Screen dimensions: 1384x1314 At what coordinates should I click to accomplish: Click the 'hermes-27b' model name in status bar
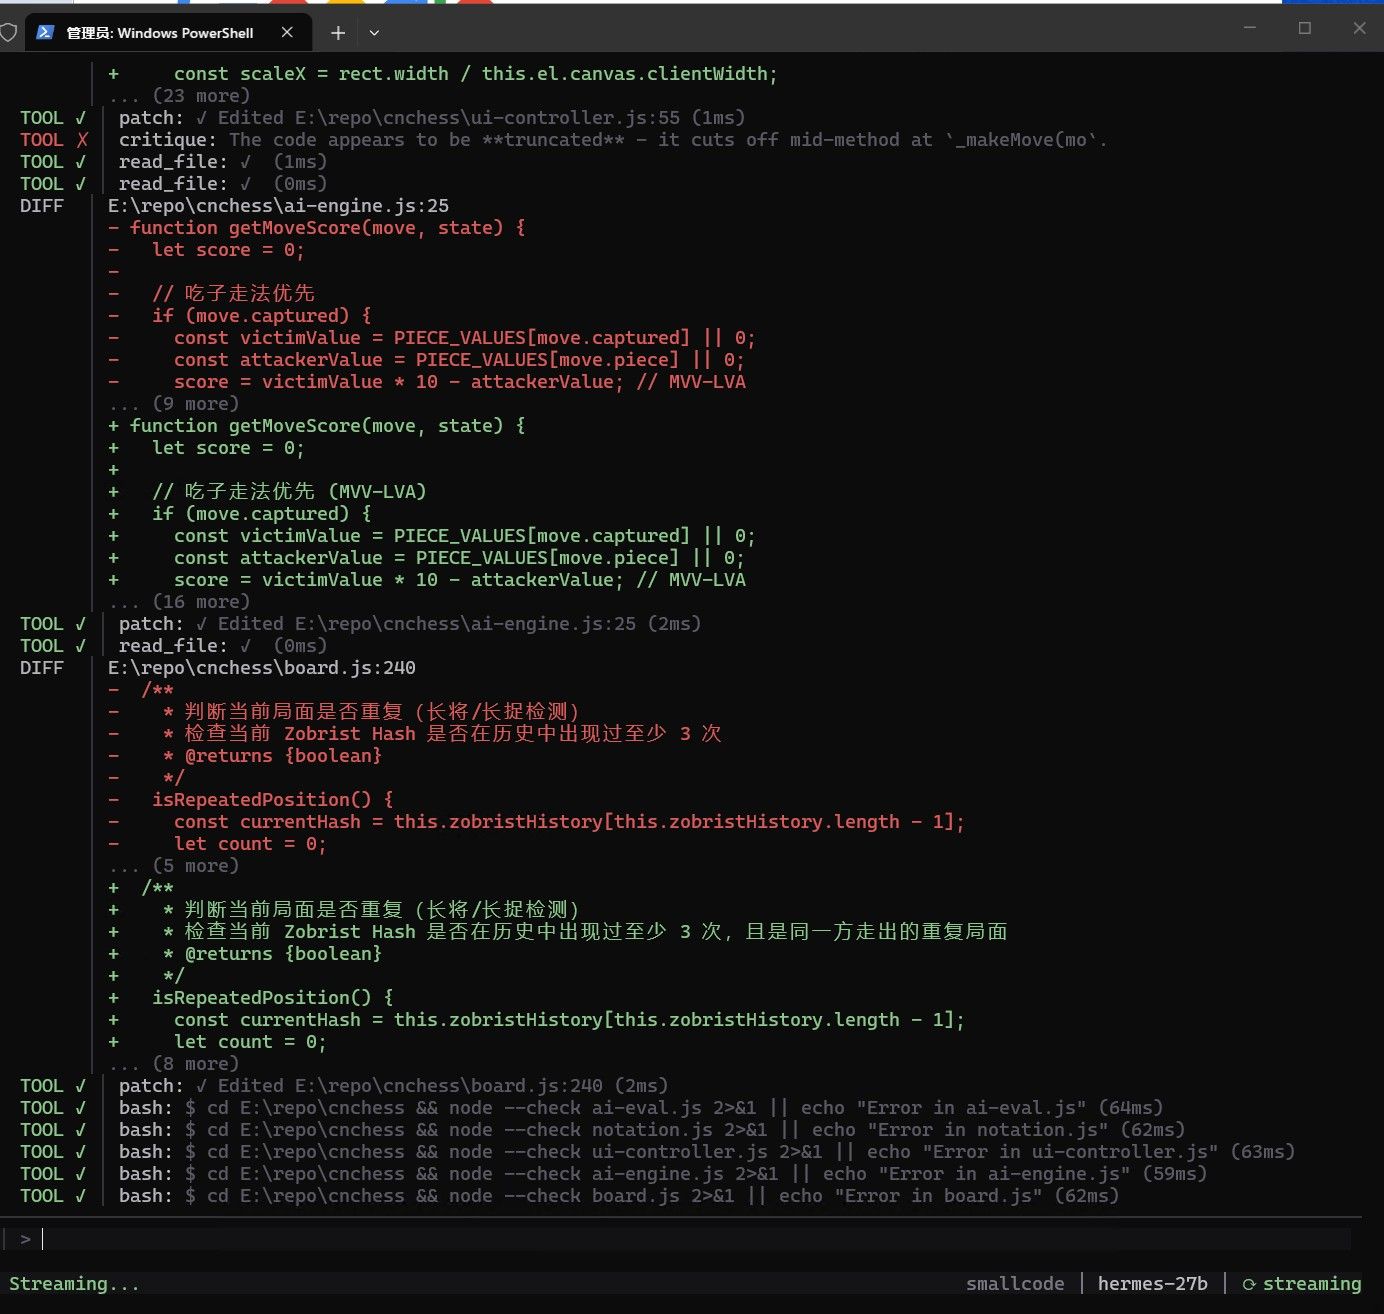pos(1152,1284)
